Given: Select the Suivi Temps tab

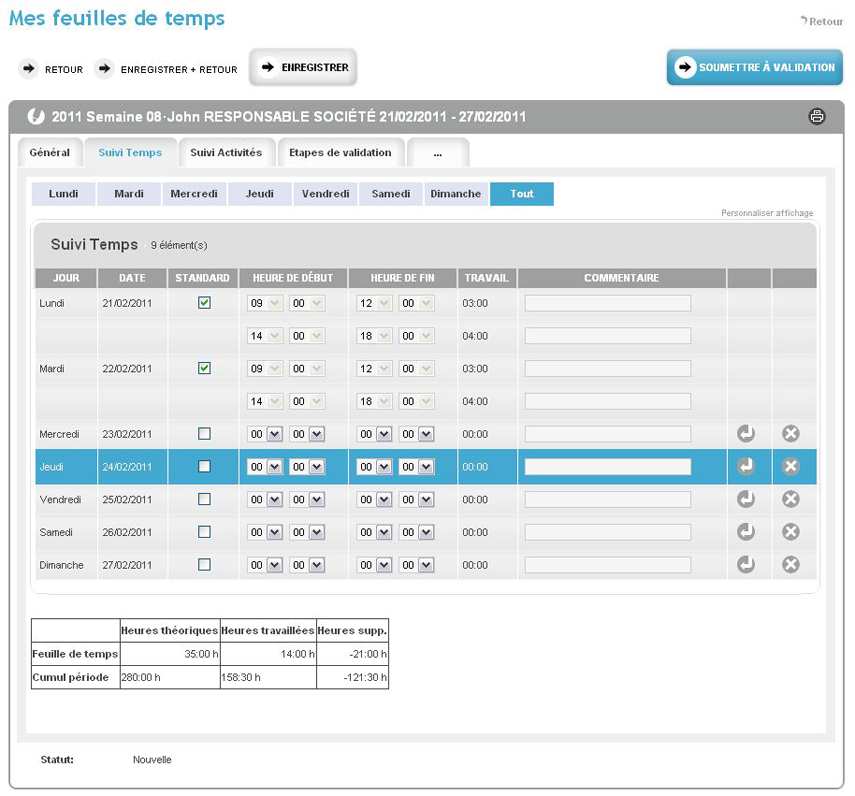Looking at the screenshot, I should (x=130, y=153).
